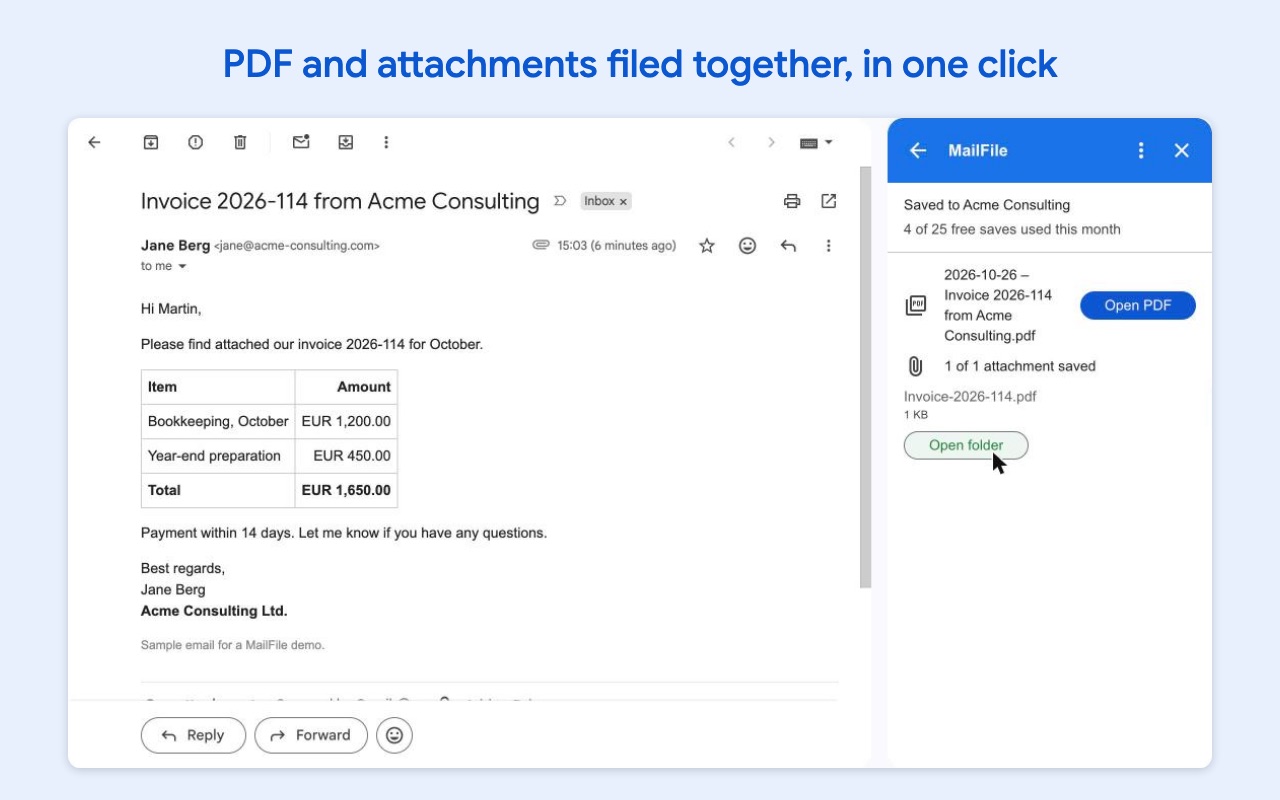Report email as spam
Viewport: 1280px width, 800px height.
click(195, 142)
